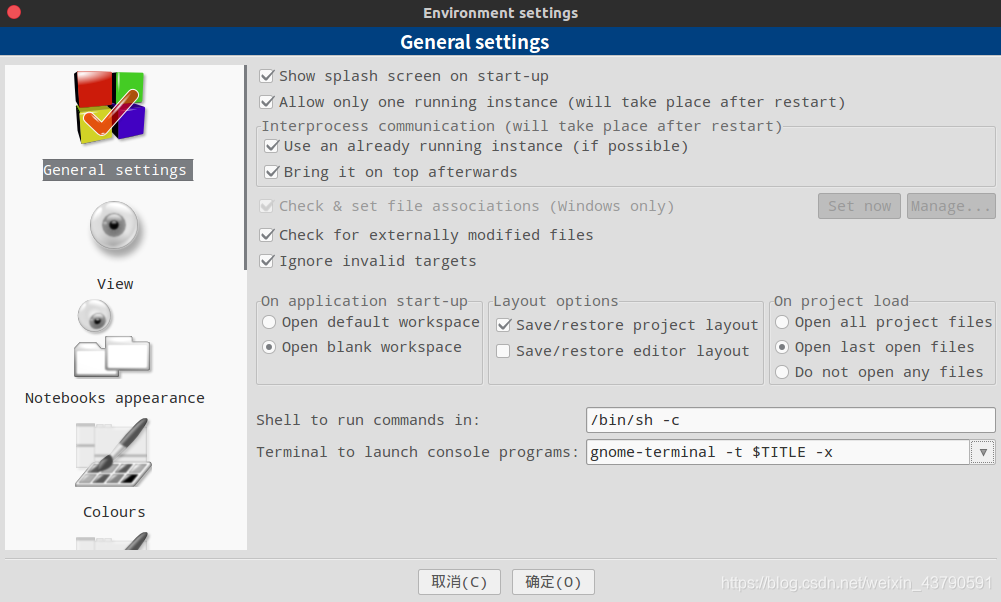Click the partially visible icon below Colours
1001x602 pixels.
click(x=113, y=541)
